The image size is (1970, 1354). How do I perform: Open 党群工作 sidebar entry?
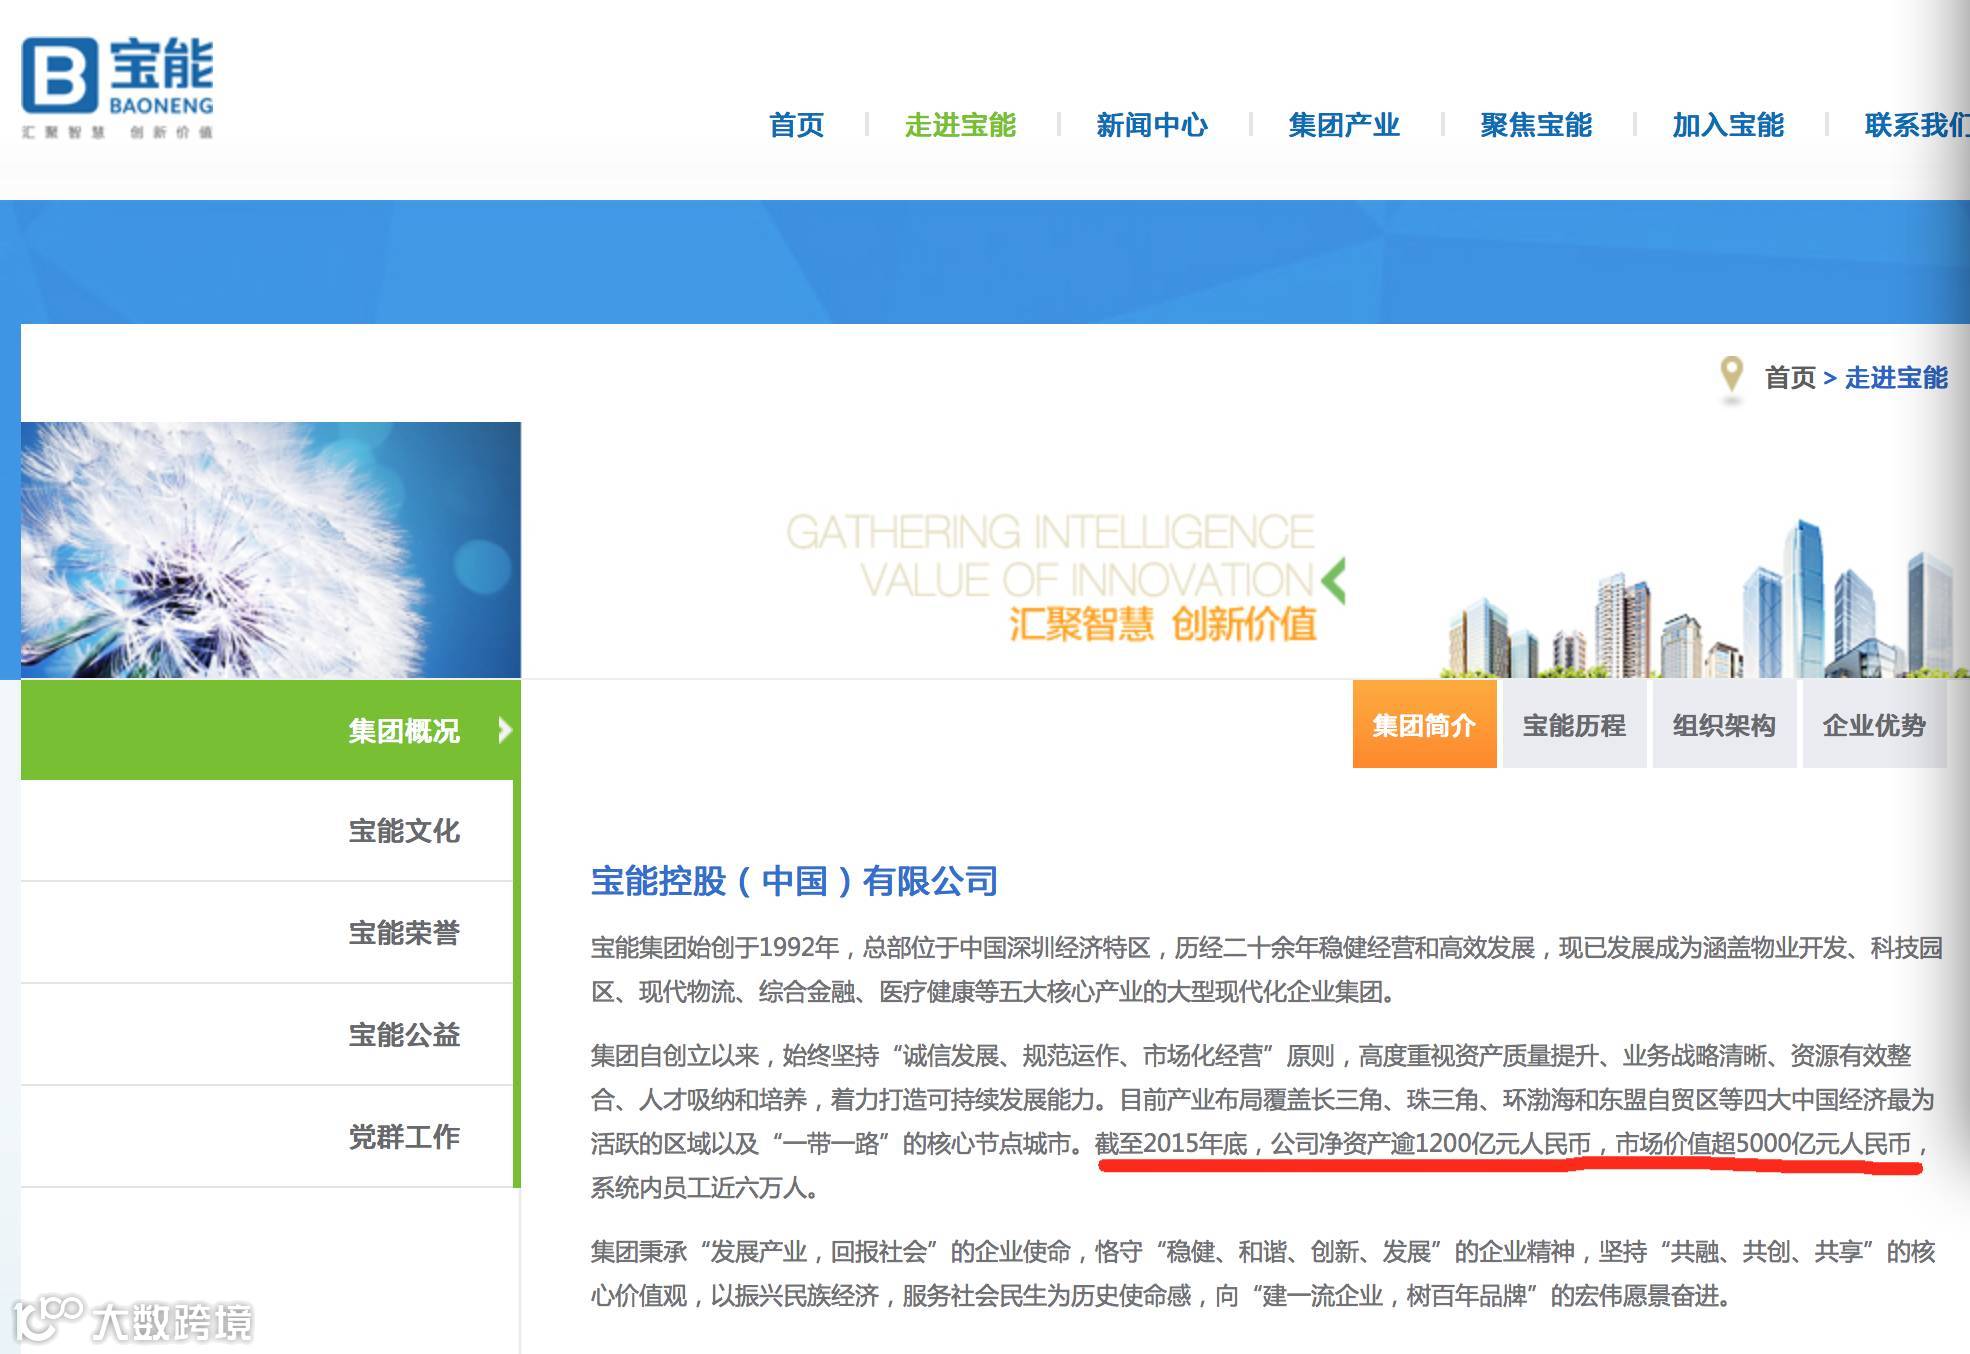click(x=404, y=1137)
